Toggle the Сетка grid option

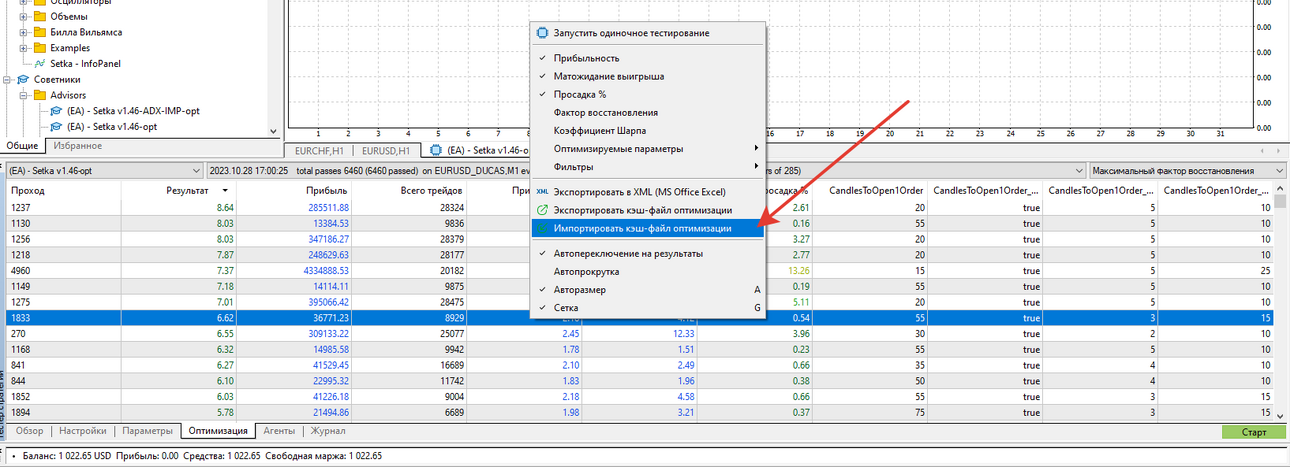(567, 308)
